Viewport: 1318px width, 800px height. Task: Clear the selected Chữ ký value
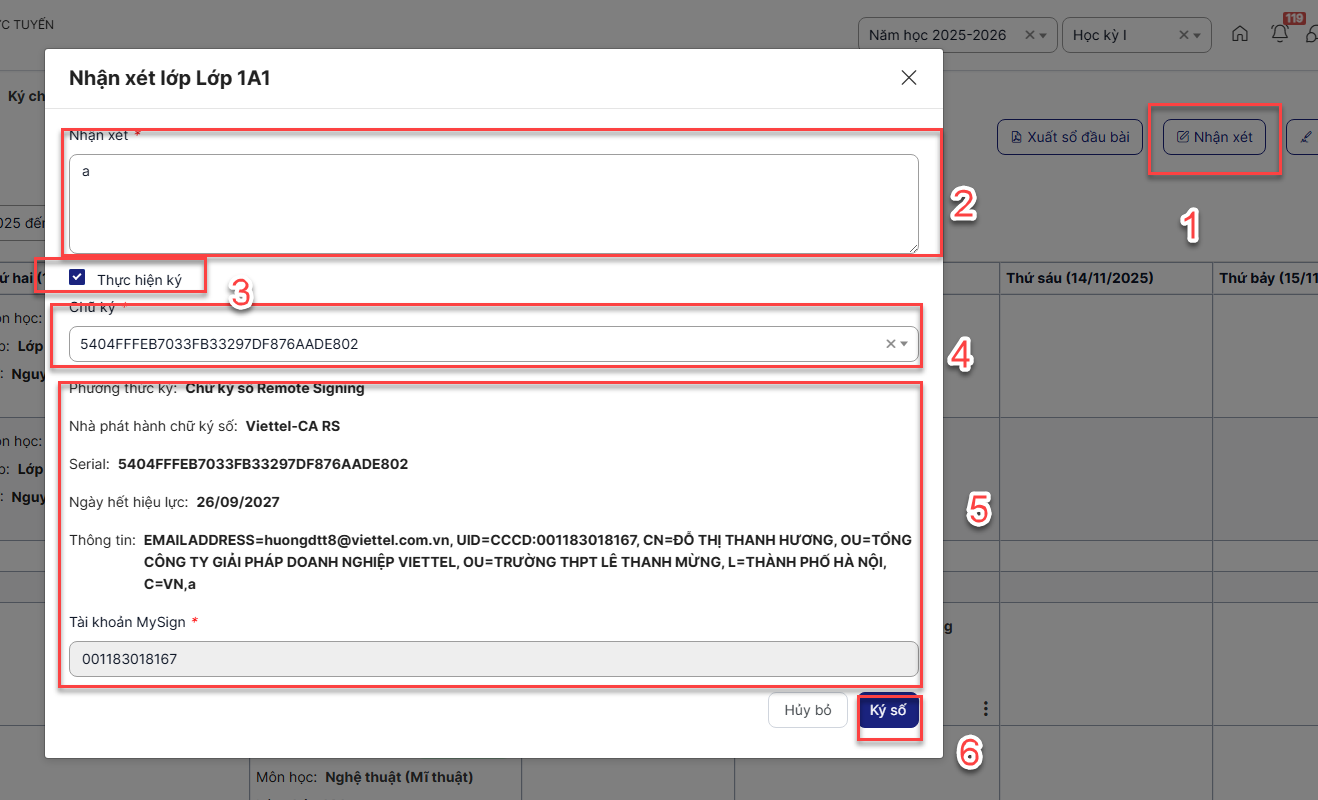890,344
